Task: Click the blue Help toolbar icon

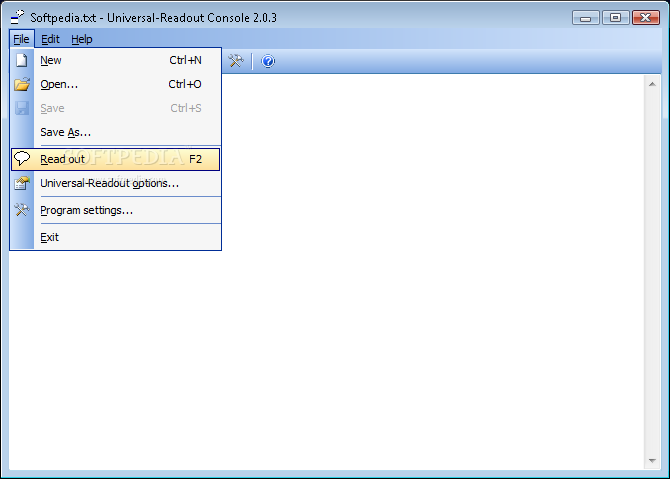Action: coord(268,61)
